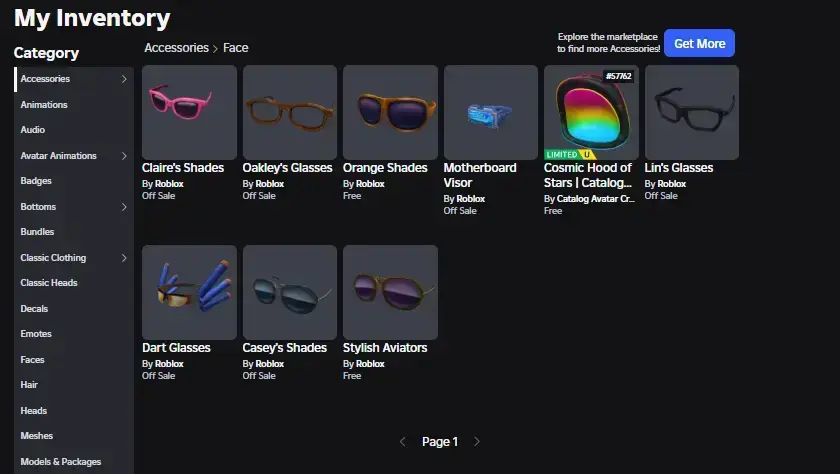This screenshot has width=840, height=474.
Task: Select the Models & Packages category
Action: (74, 461)
